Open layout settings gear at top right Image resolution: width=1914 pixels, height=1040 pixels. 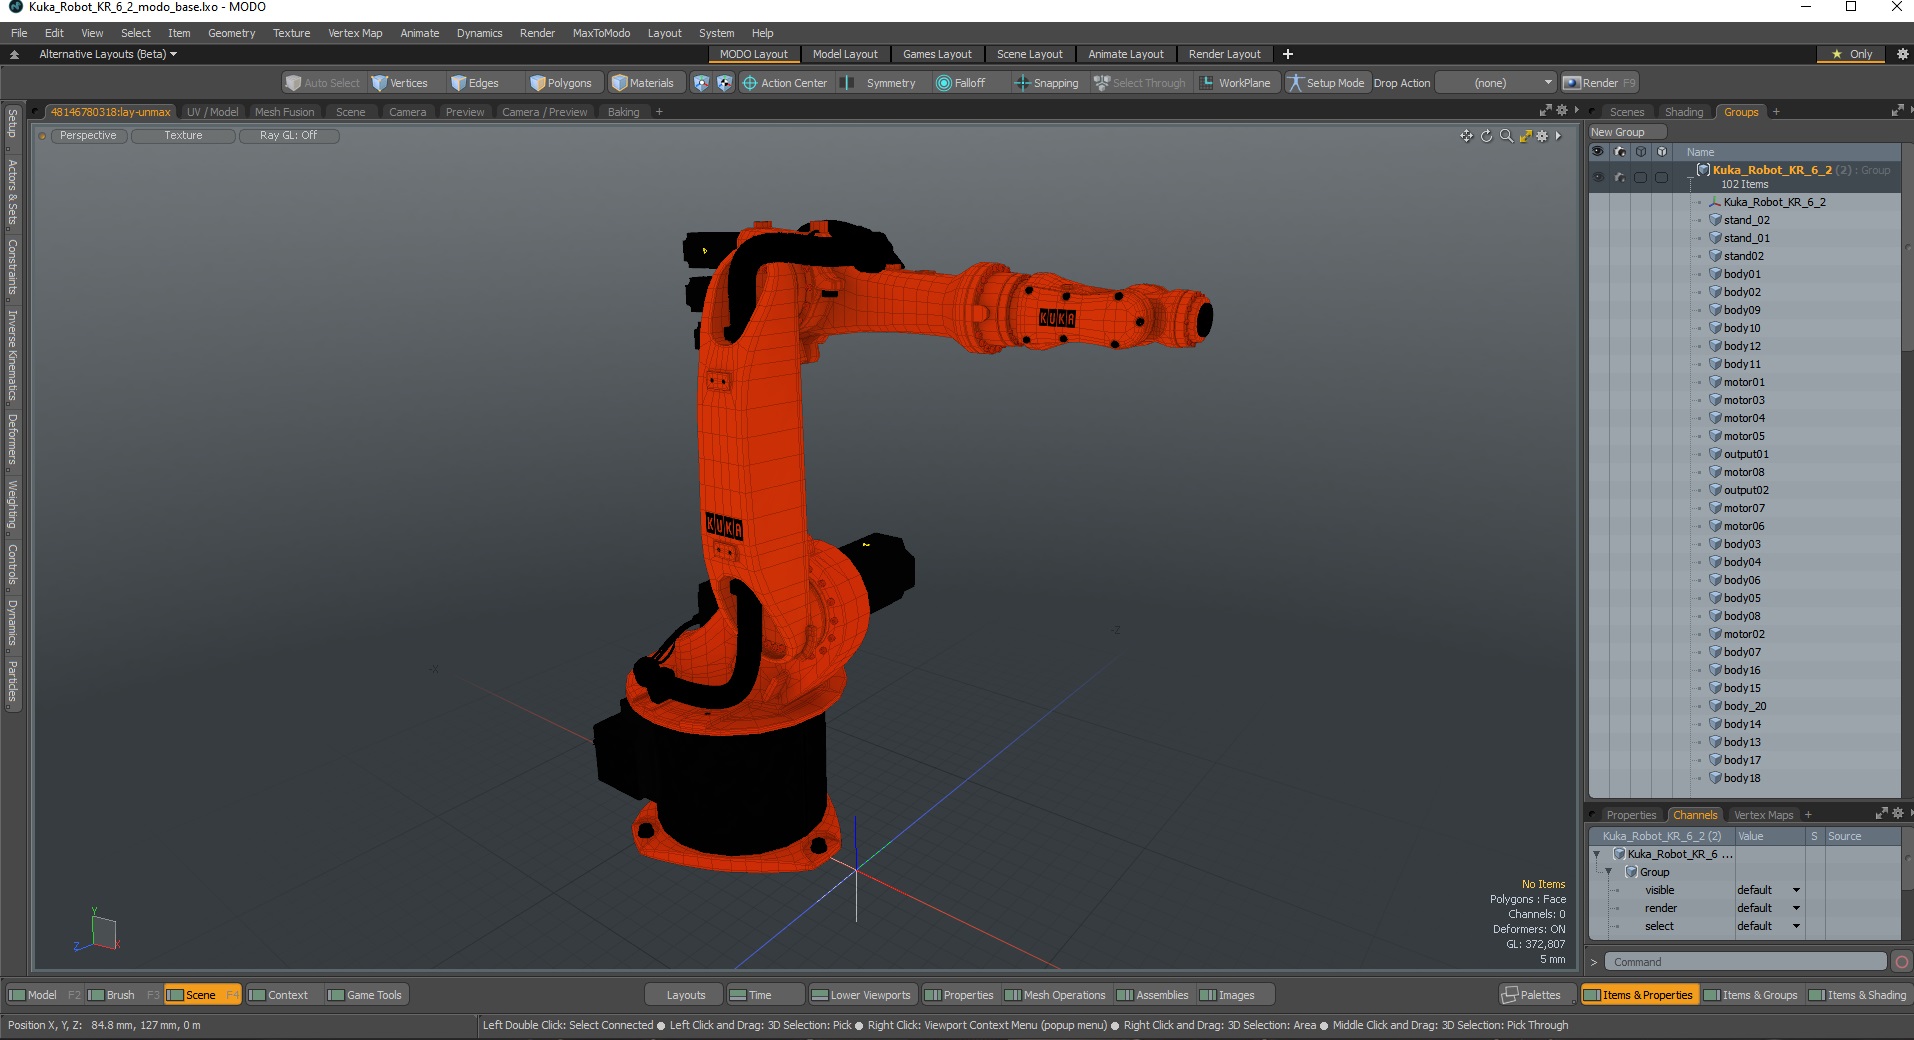pos(1902,54)
